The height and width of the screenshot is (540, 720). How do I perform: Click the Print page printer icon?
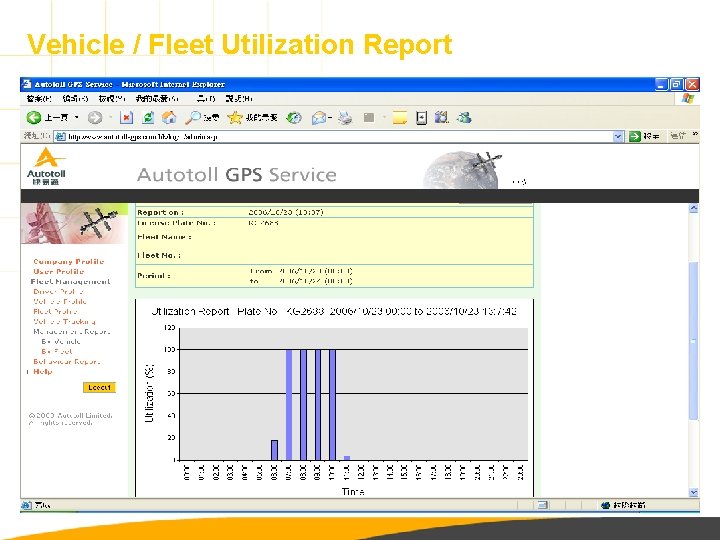(x=345, y=118)
